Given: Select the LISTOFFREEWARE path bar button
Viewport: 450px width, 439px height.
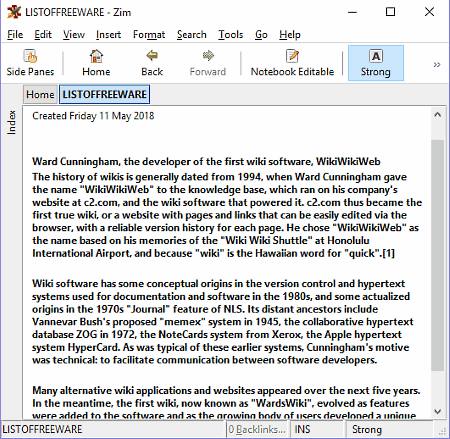Looking at the screenshot, I should (104, 94).
